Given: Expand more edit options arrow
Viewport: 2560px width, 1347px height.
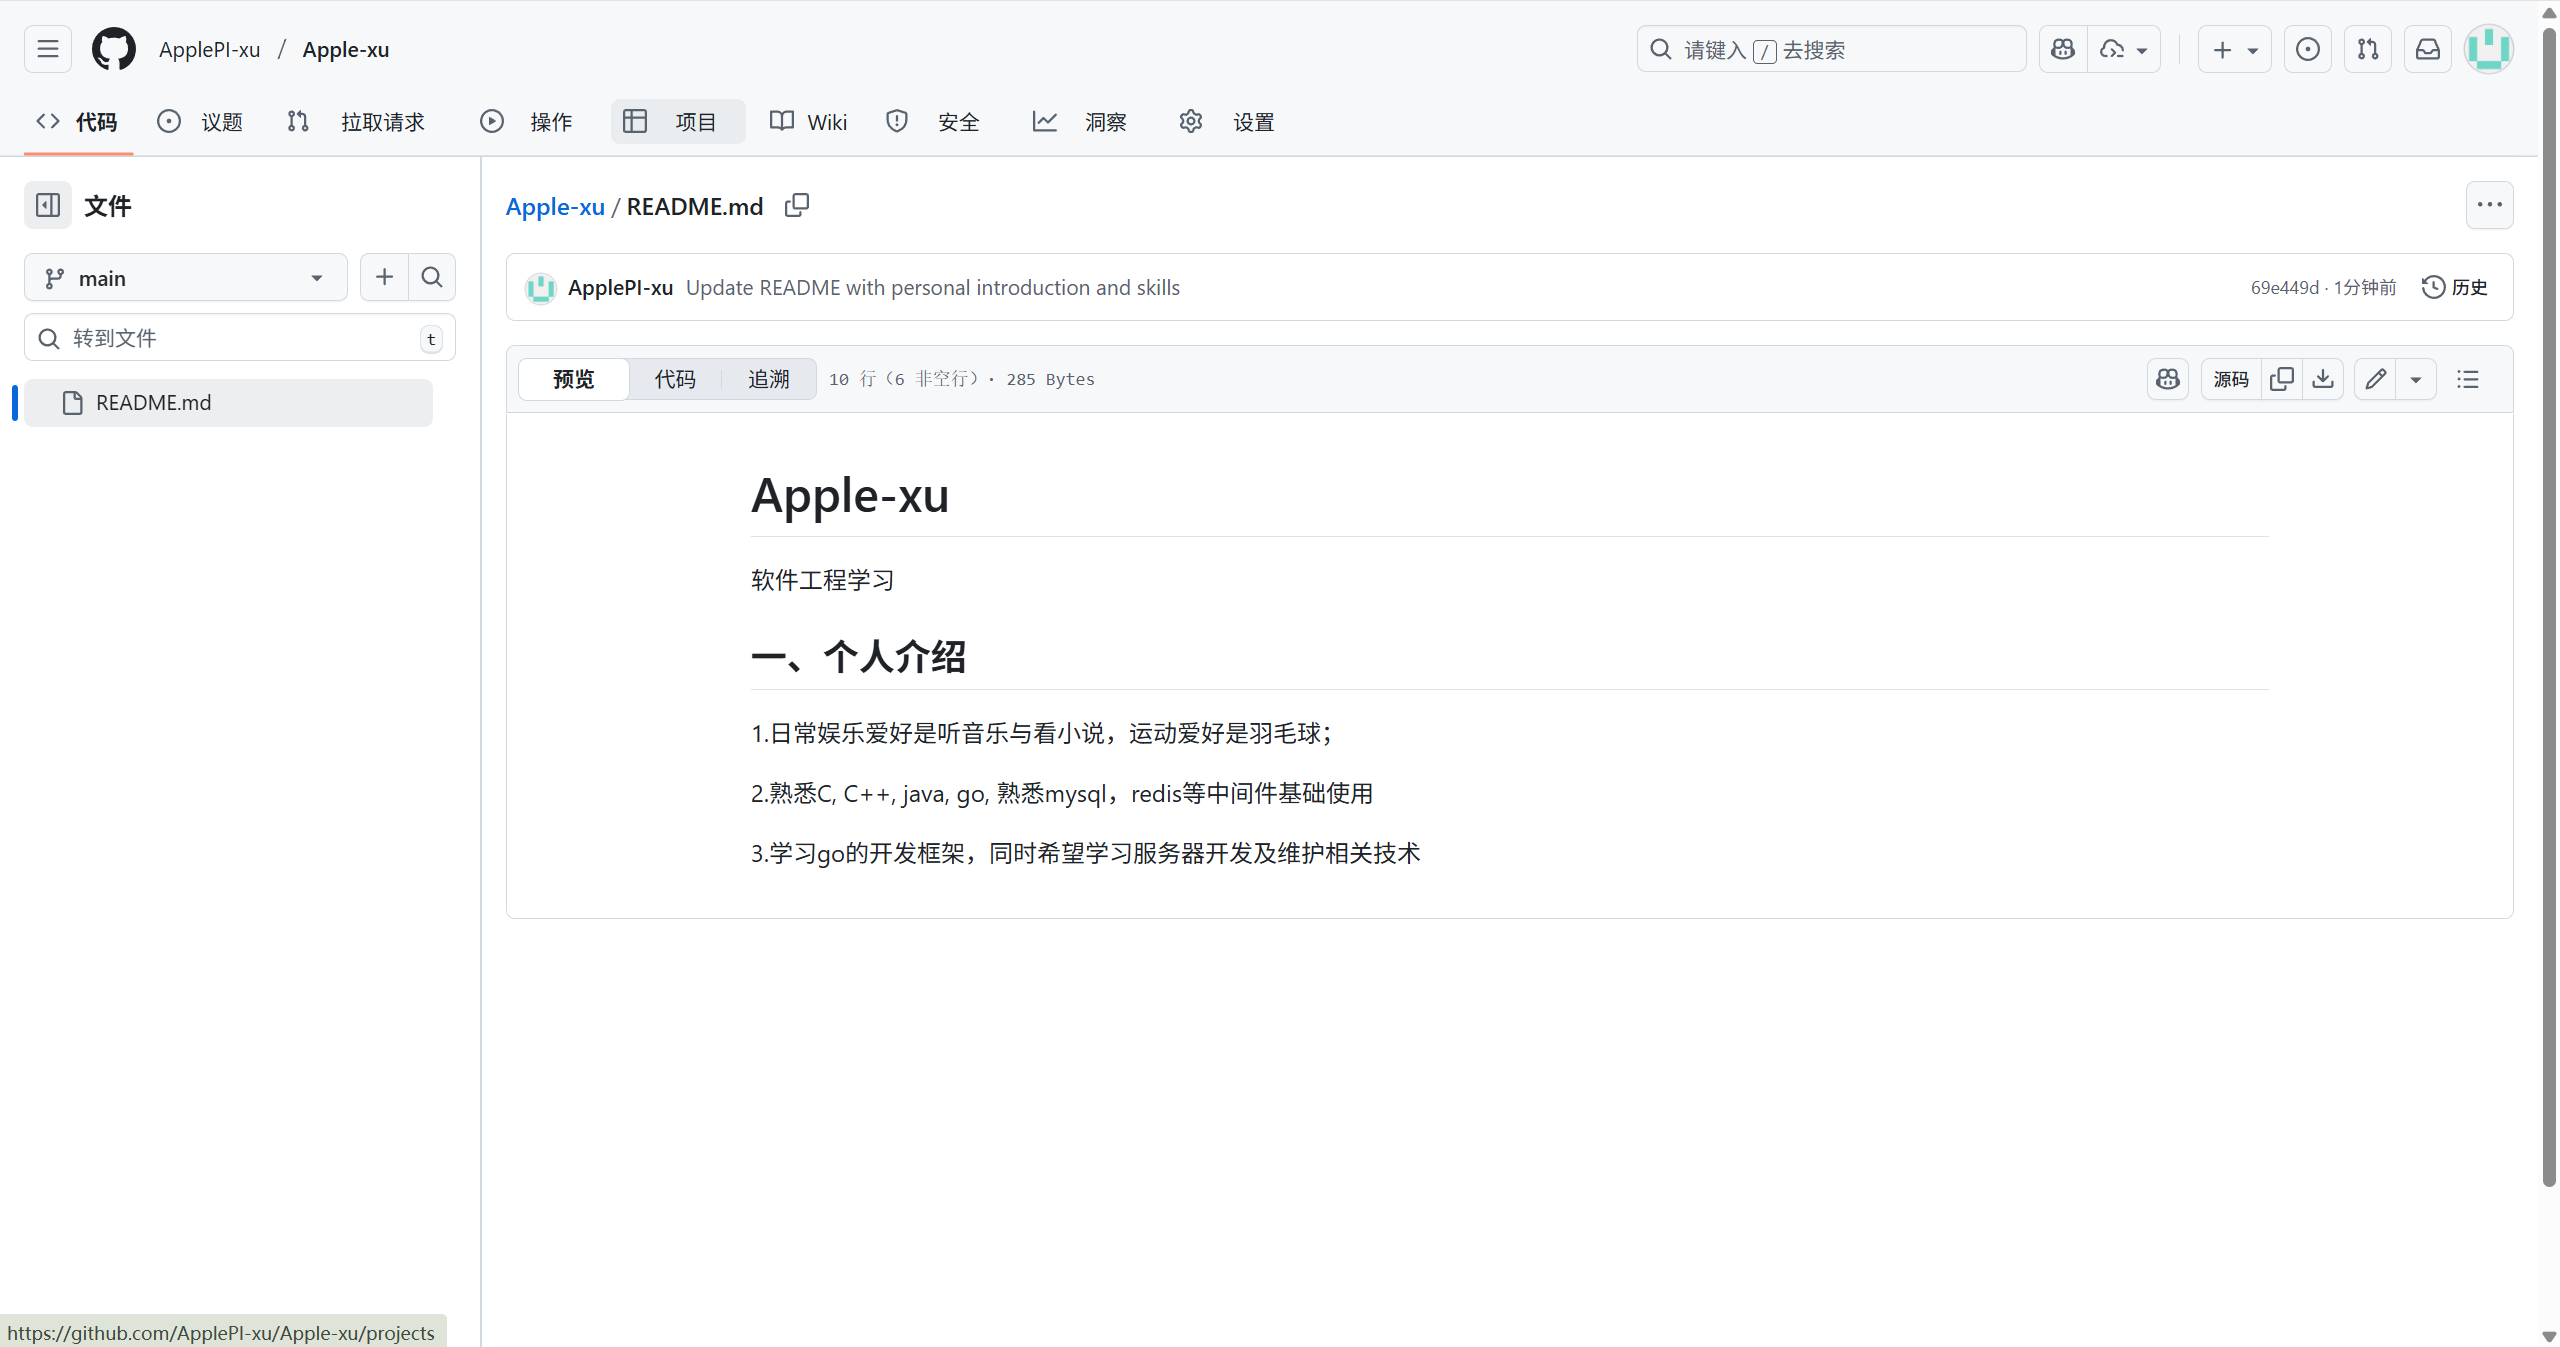Looking at the screenshot, I should tap(2416, 379).
